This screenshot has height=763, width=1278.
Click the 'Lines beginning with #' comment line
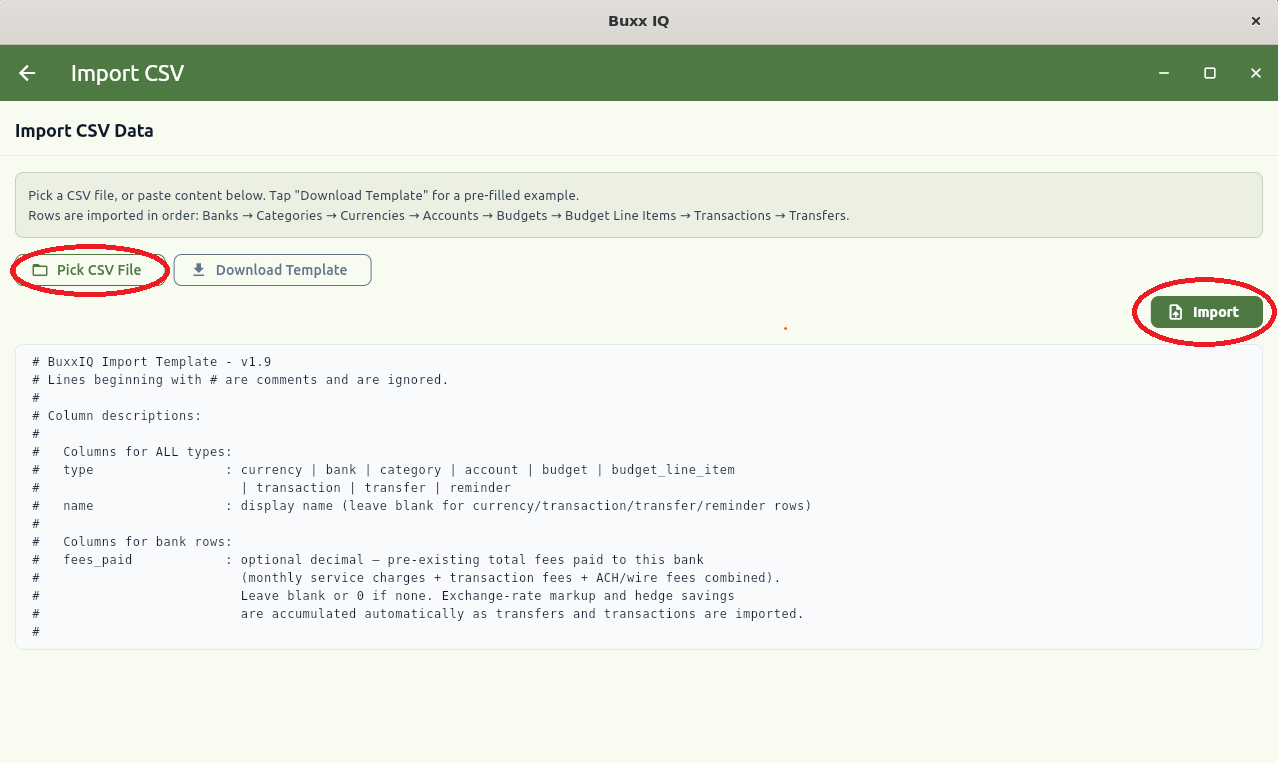click(240, 380)
